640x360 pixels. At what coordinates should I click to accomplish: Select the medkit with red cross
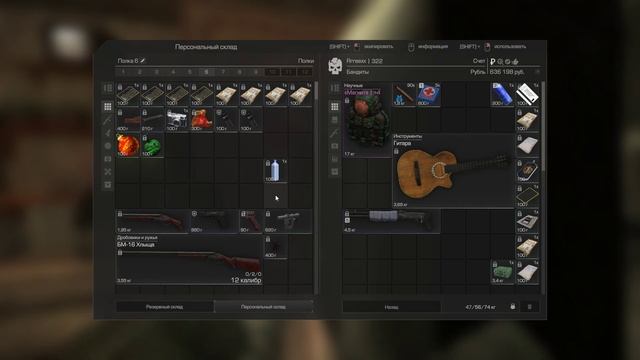pyautogui.click(x=428, y=95)
